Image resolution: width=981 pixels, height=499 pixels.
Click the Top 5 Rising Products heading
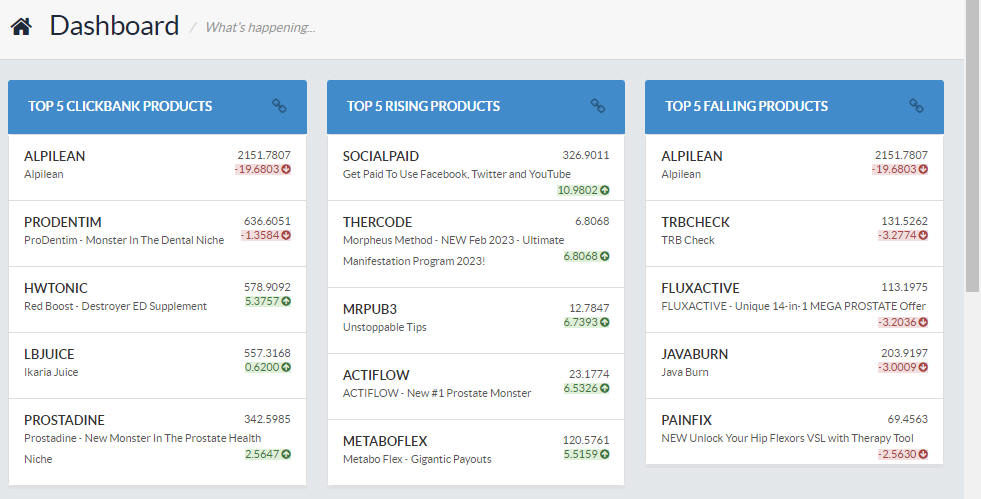pos(424,106)
